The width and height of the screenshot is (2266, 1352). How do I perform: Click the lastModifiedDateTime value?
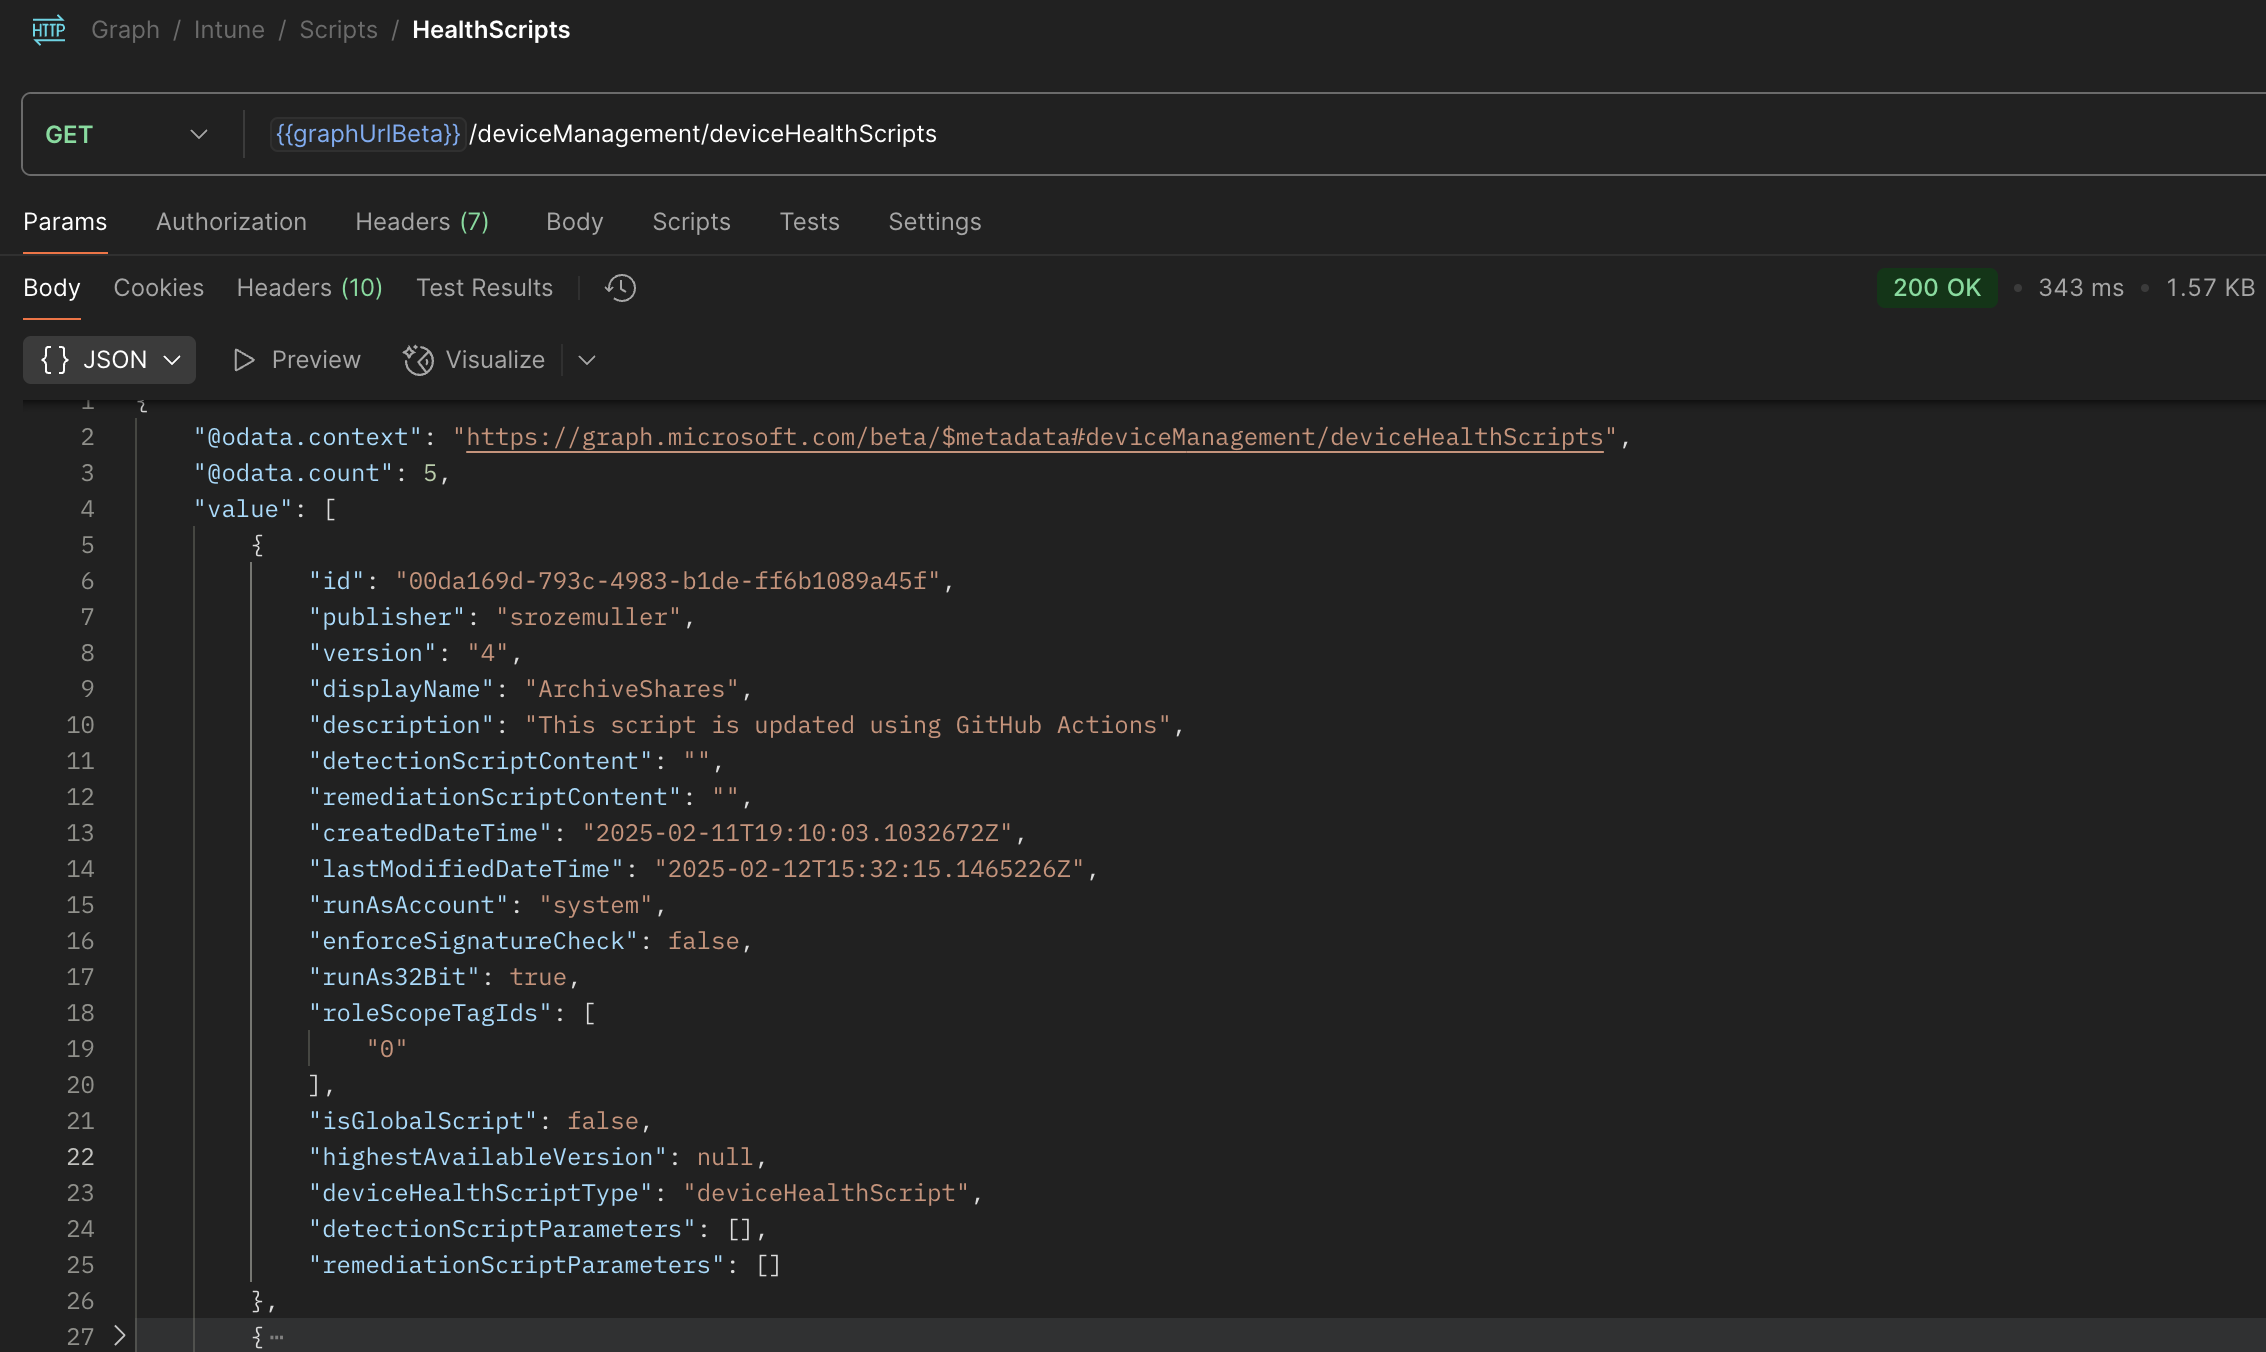pyautogui.click(x=870, y=869)
